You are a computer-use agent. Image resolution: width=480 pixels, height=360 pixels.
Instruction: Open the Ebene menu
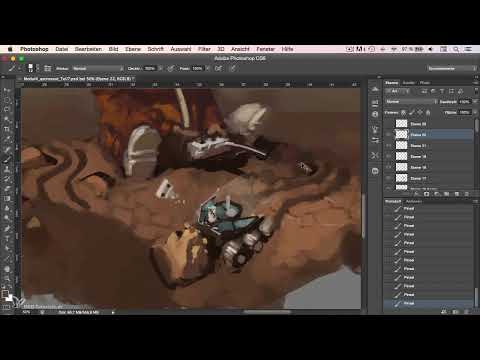tap(133, 49)
